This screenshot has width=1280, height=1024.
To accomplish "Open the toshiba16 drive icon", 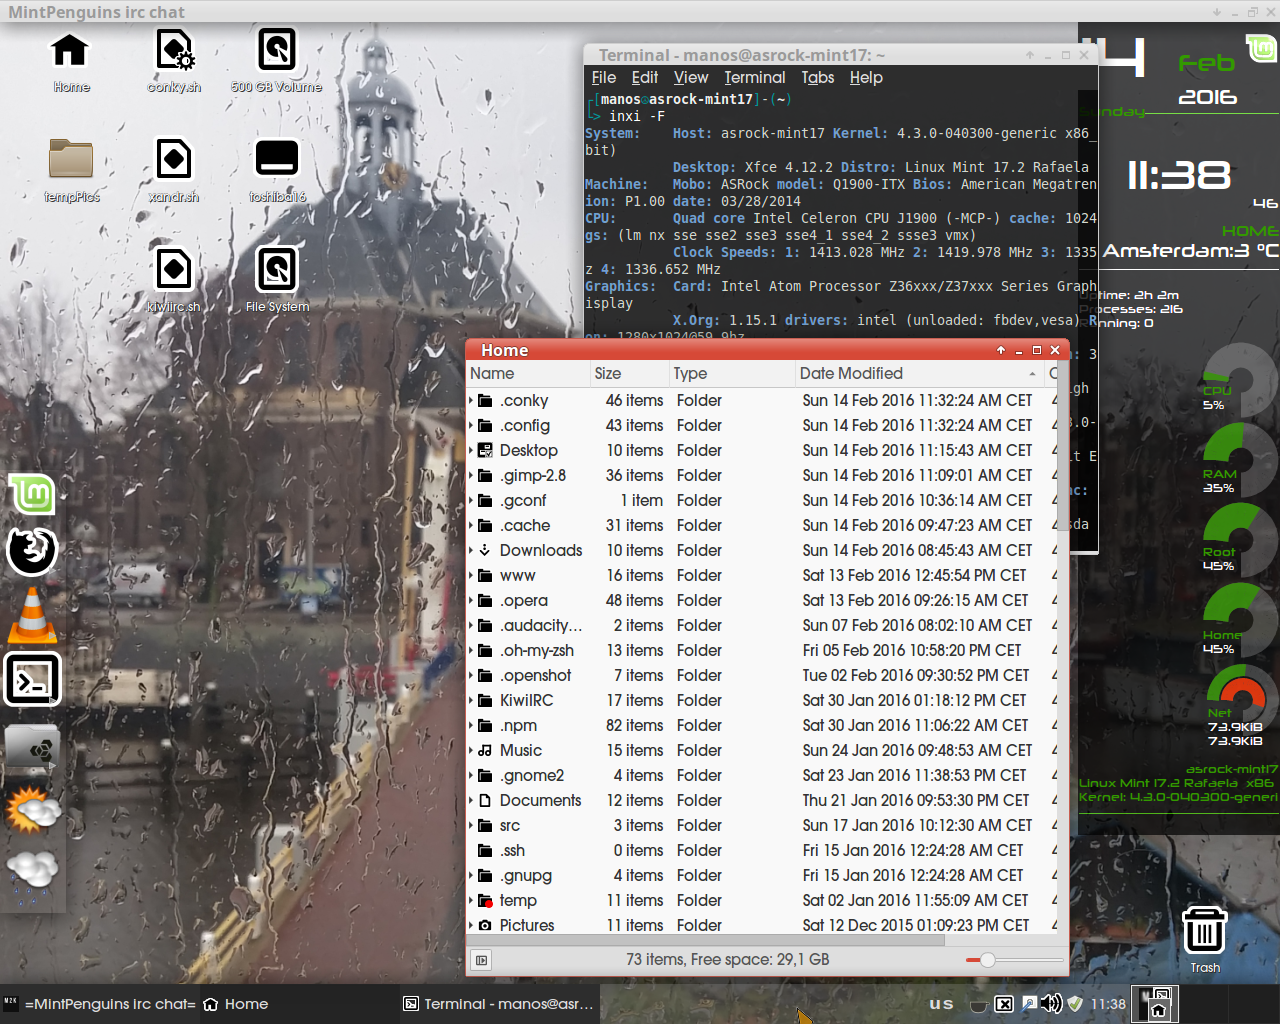I will (x=276, y=159).
